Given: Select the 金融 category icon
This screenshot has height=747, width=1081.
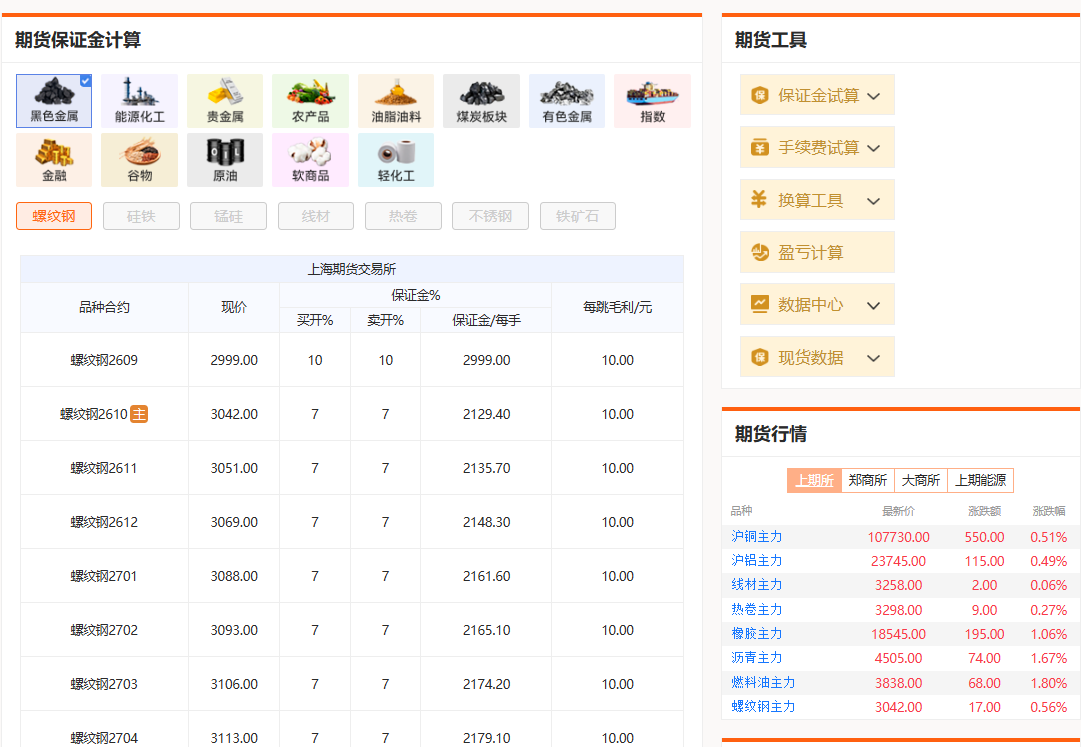Looking at the screenshot, I should coord(54,160).
